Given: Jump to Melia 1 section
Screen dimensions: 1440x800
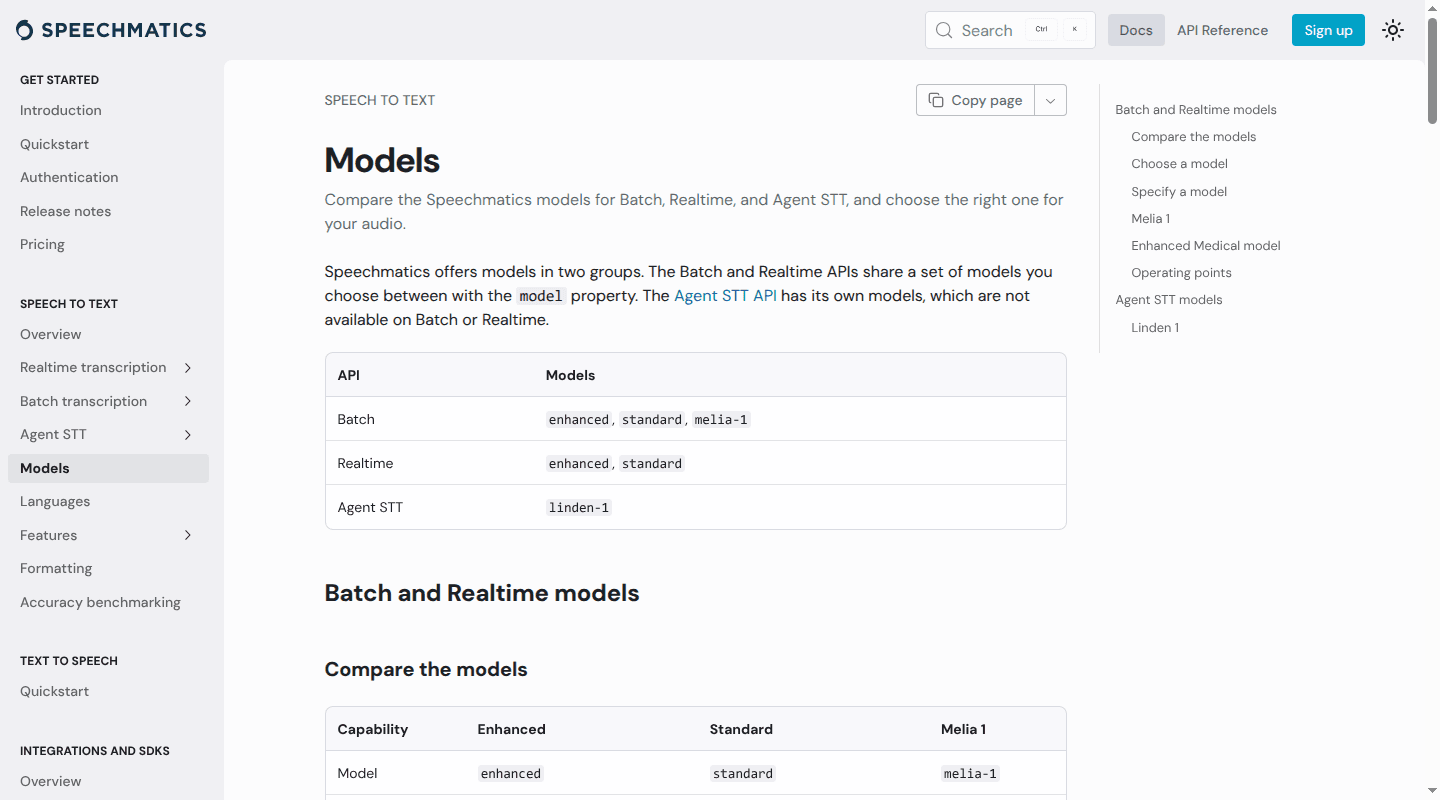Looking at the screenshot, I should coord(1150,218).
